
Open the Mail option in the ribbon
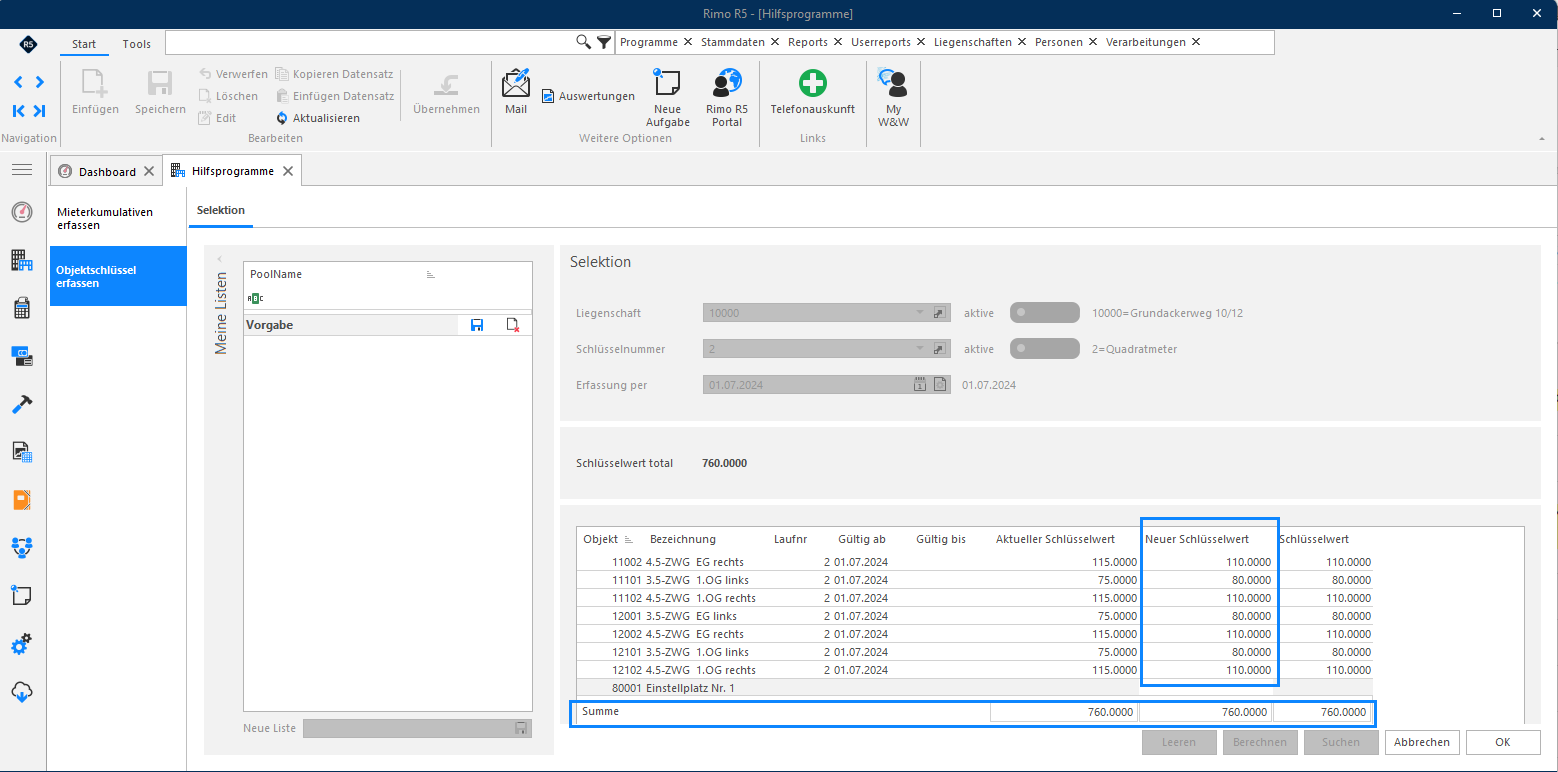point(516,91)
